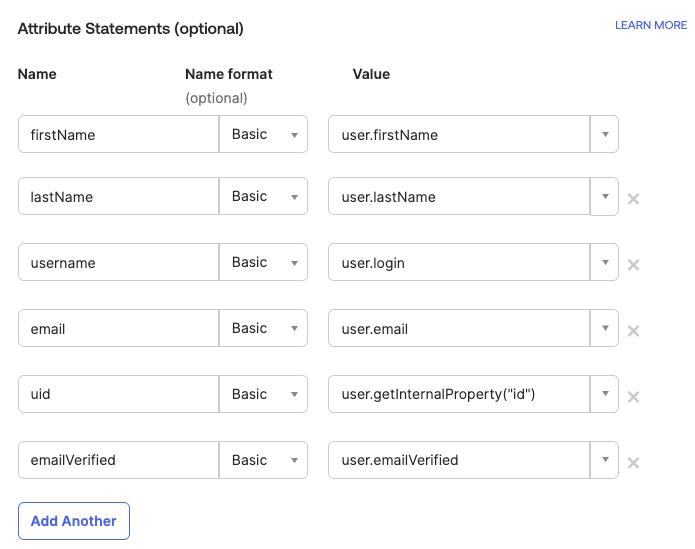This screenshot has width=695, height=549.
Task: Remove the email attribute row
Action: coord(633,331)
